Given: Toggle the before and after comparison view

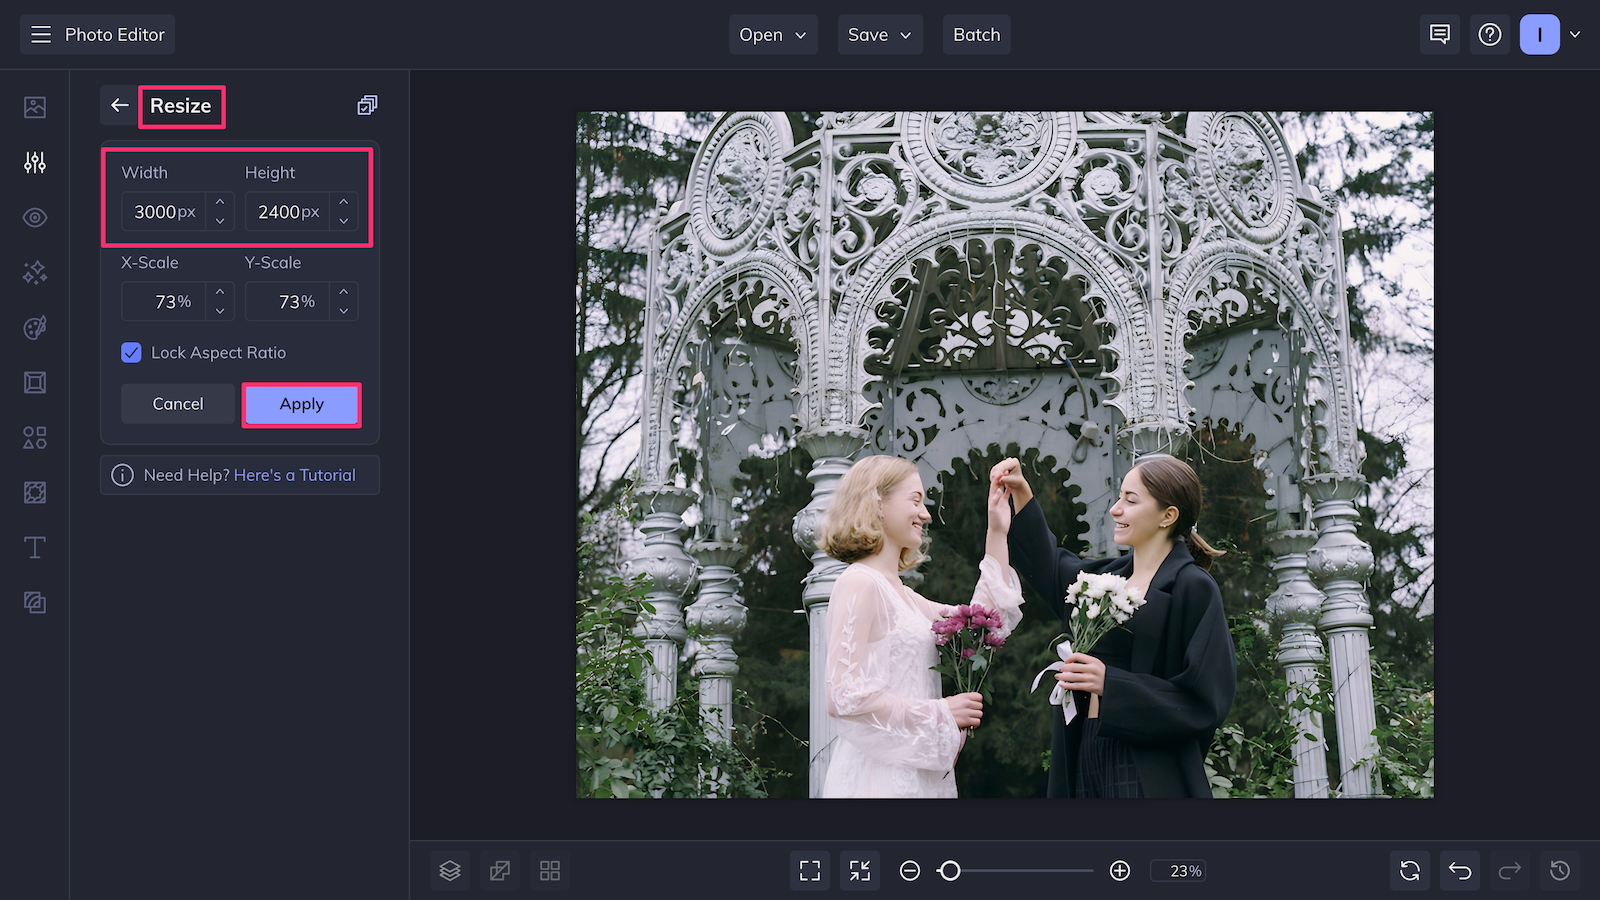Looking at the screenshot, I should click(x=499, y=870).
